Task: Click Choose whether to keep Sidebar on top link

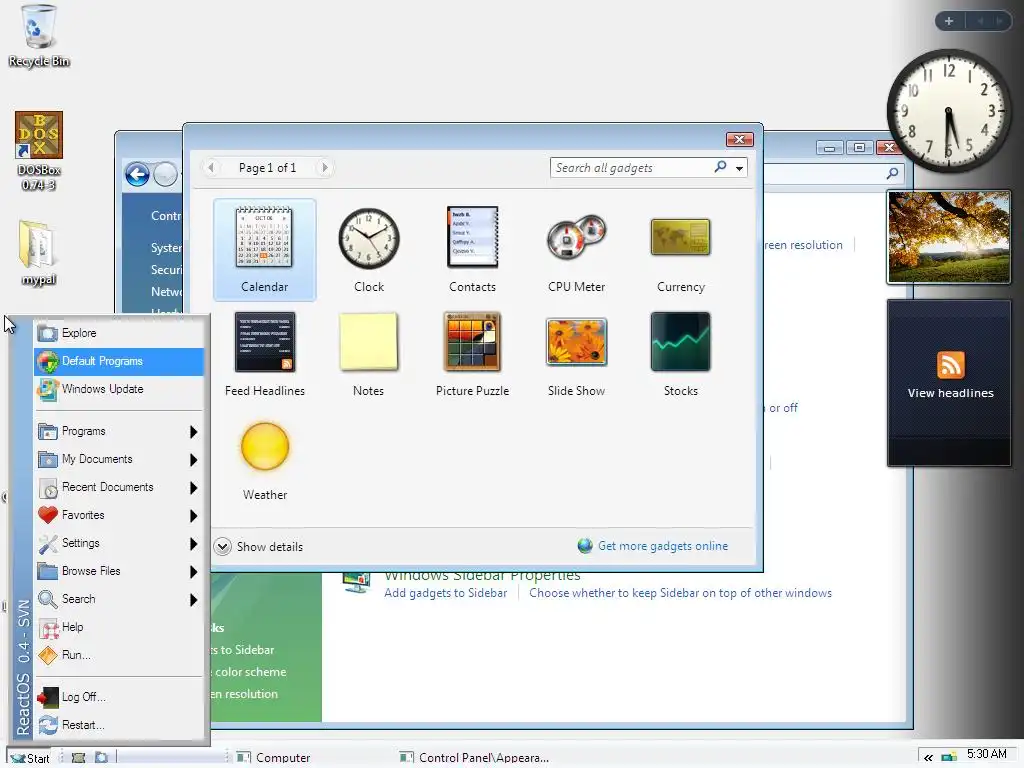Action: pyautogui.click(x=680, y=593)
